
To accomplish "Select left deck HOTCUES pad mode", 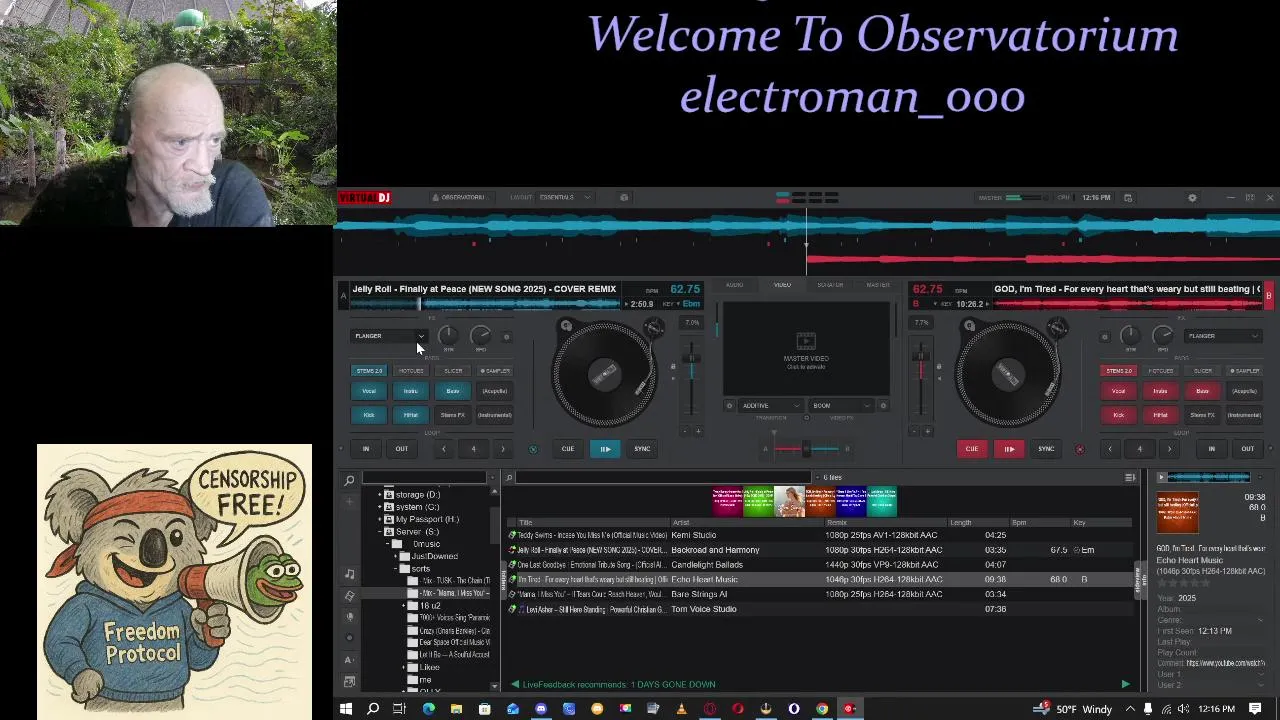I will [x=411, y=371].
